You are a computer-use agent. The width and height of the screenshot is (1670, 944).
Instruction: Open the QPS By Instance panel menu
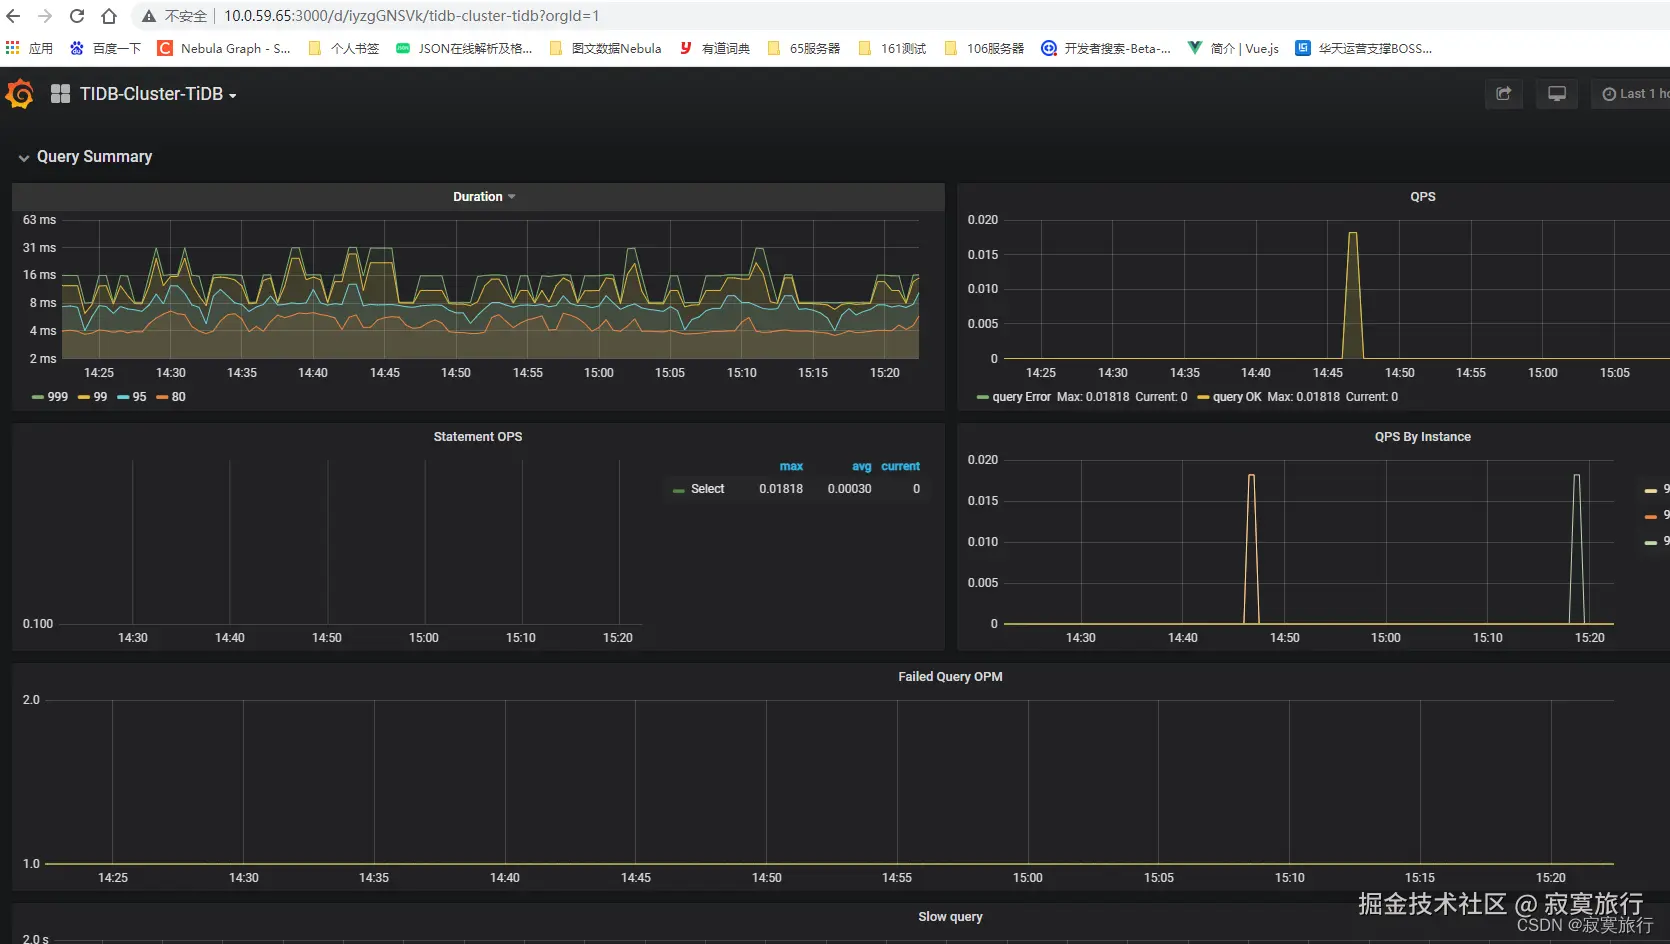click(1422, 437)
